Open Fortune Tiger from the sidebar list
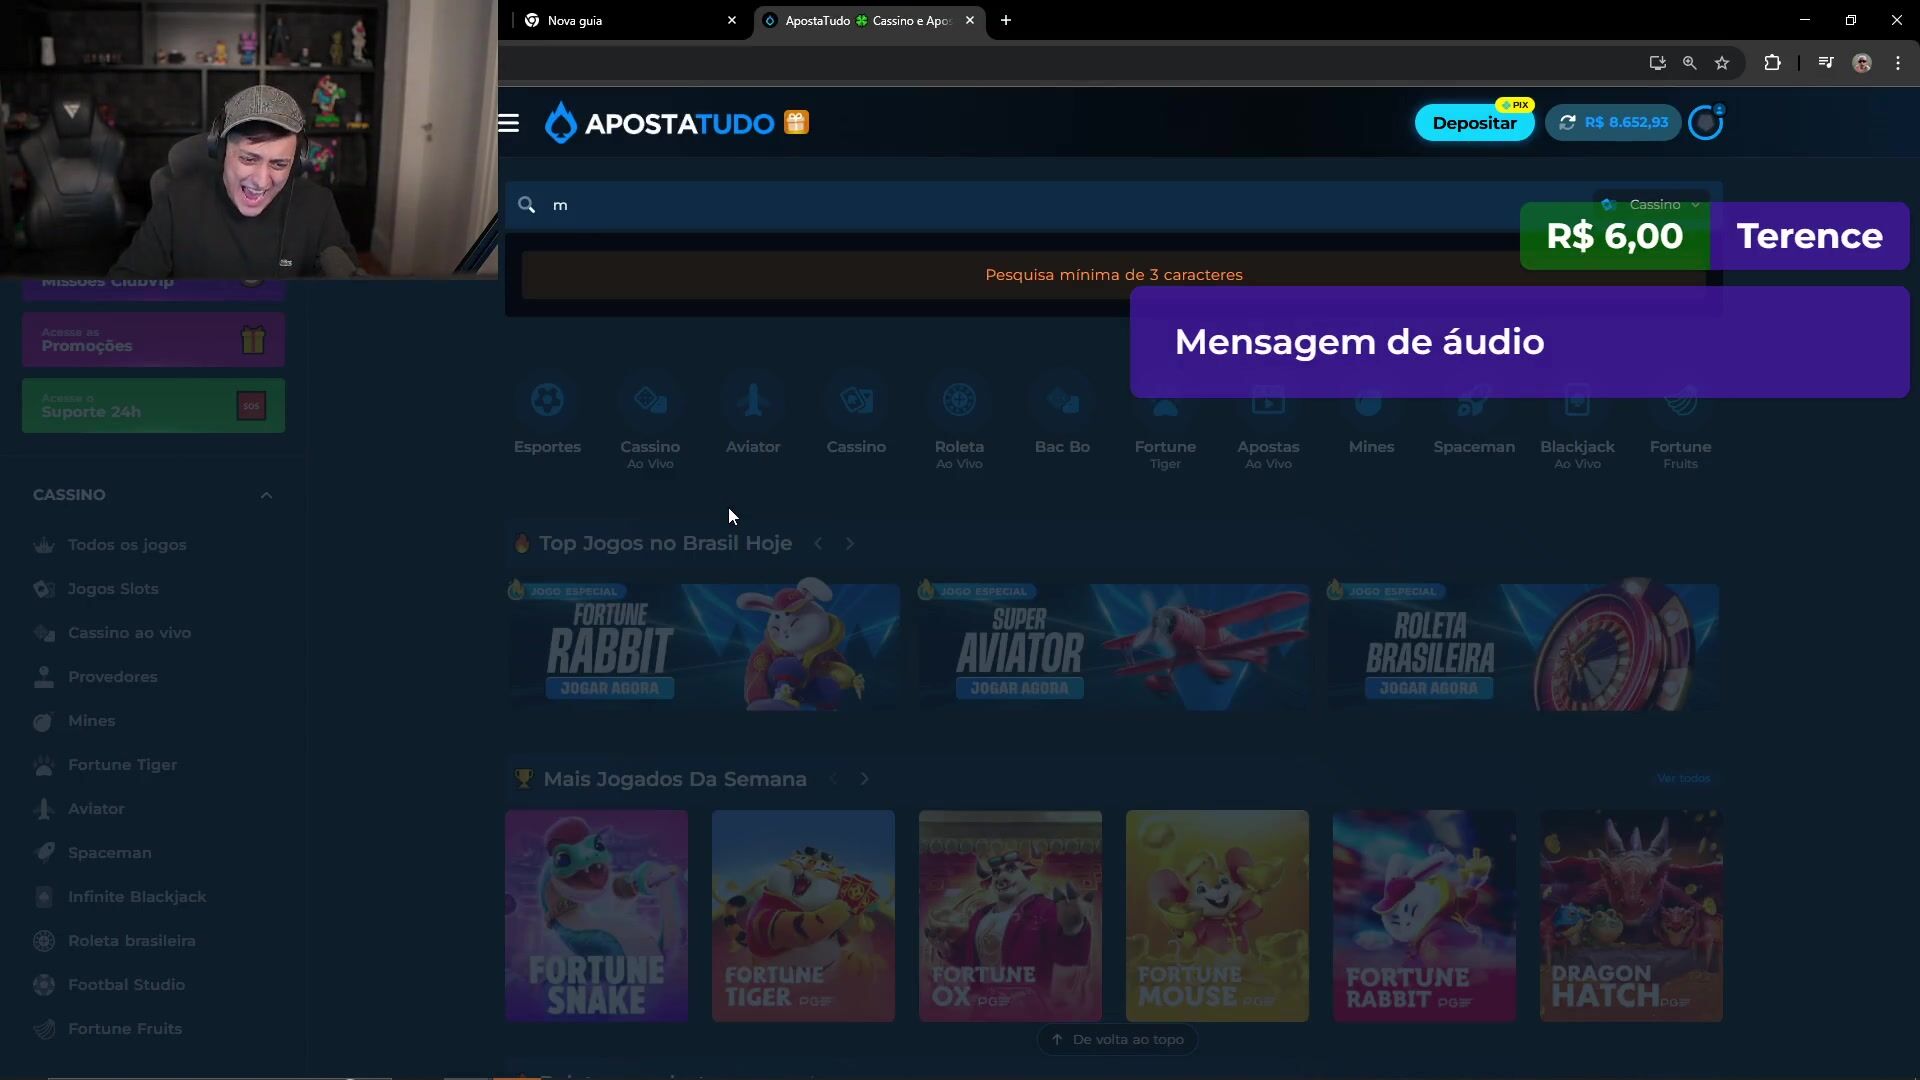 pos(122,765)
